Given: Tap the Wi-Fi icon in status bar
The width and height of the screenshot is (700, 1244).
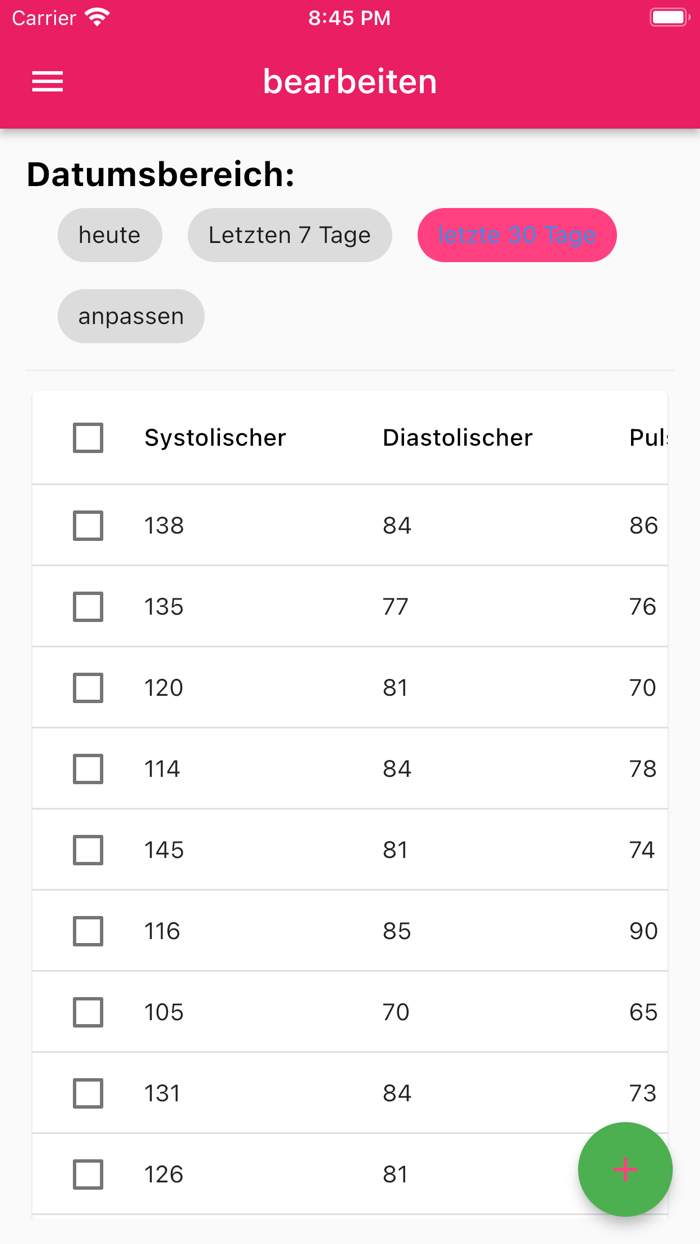Looking at the screenshot, I should (x=97, y=18).
